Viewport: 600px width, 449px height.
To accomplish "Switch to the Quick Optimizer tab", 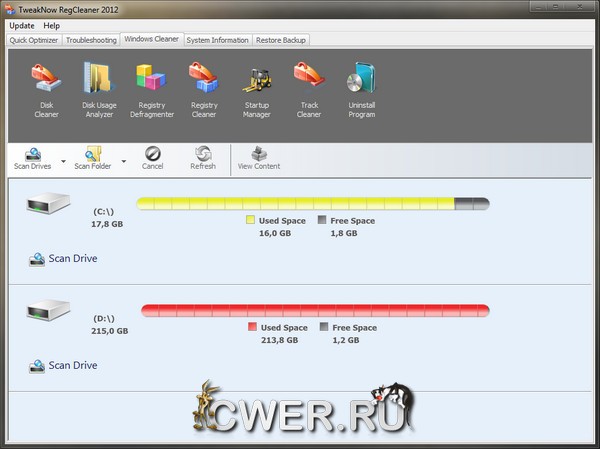I will click(x=34, y=40).
